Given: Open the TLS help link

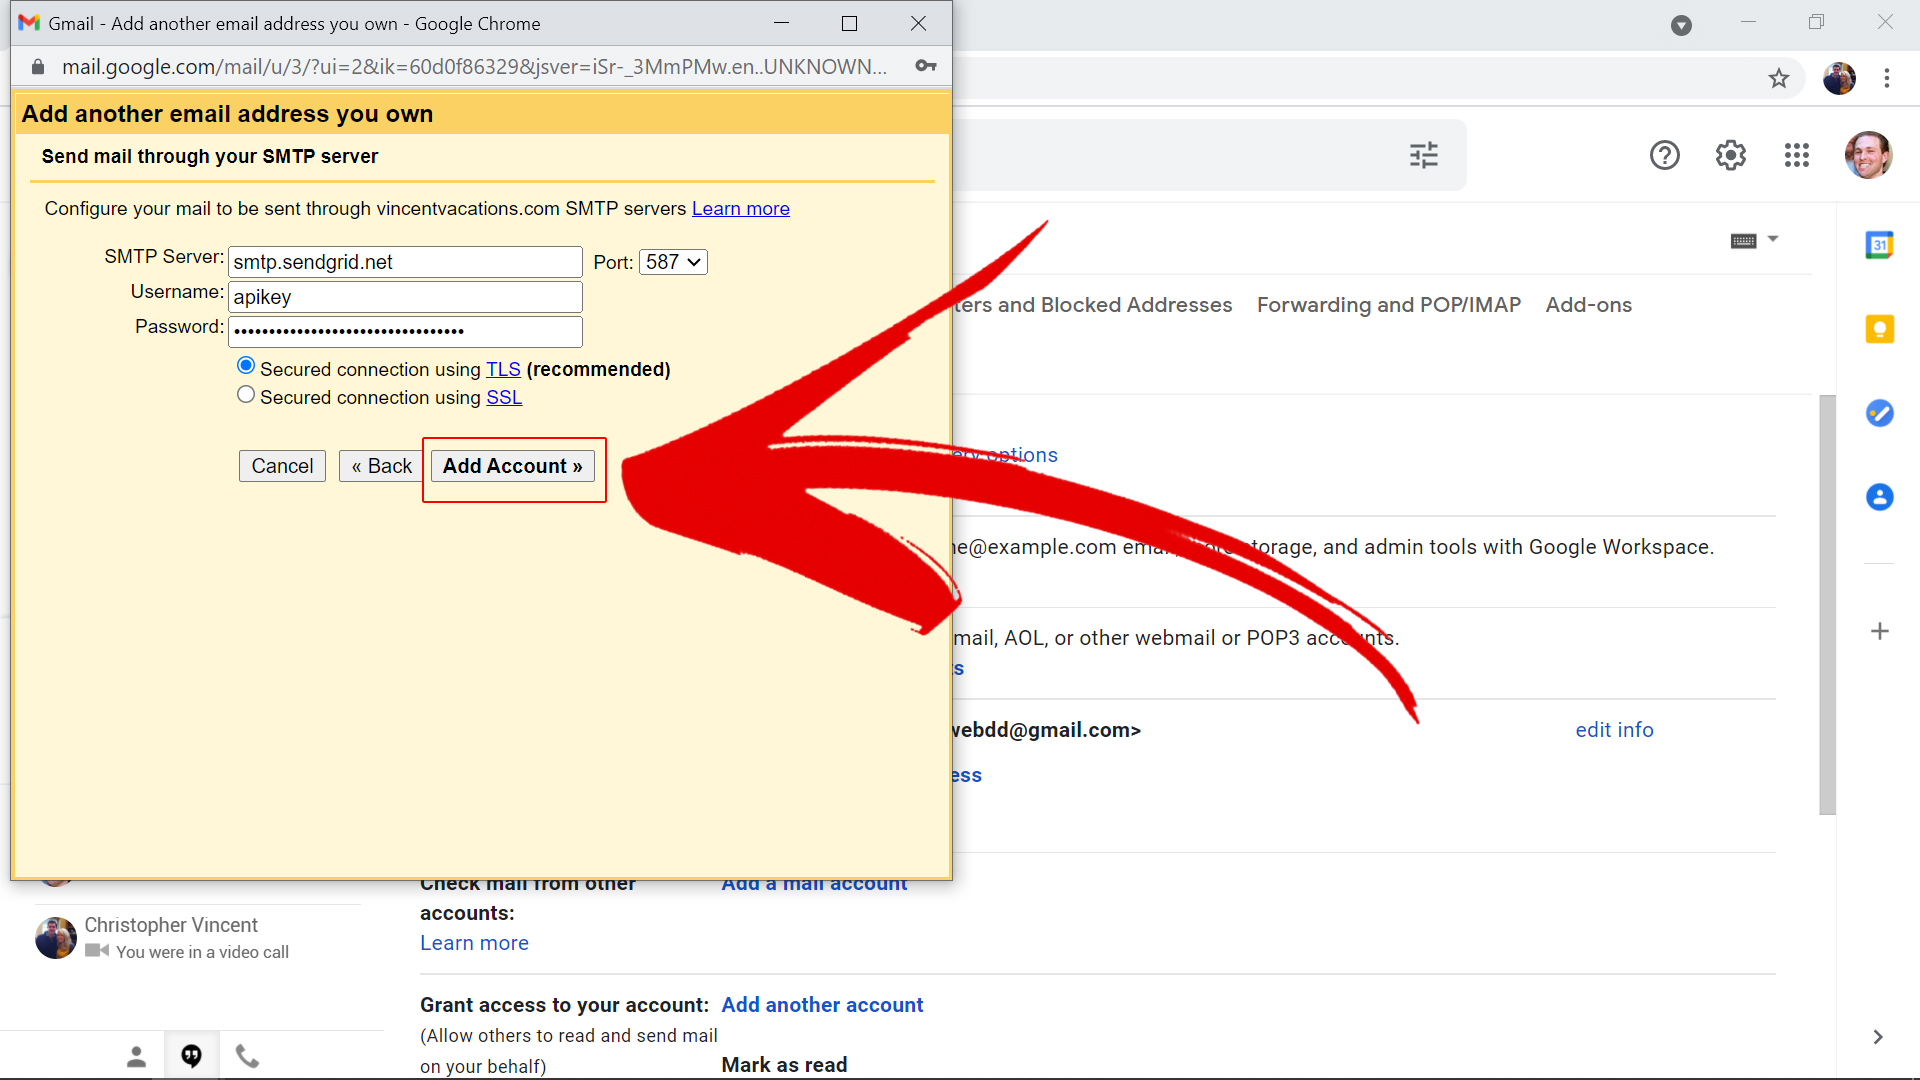Looking at the screenshot, I should pos(503,369).
